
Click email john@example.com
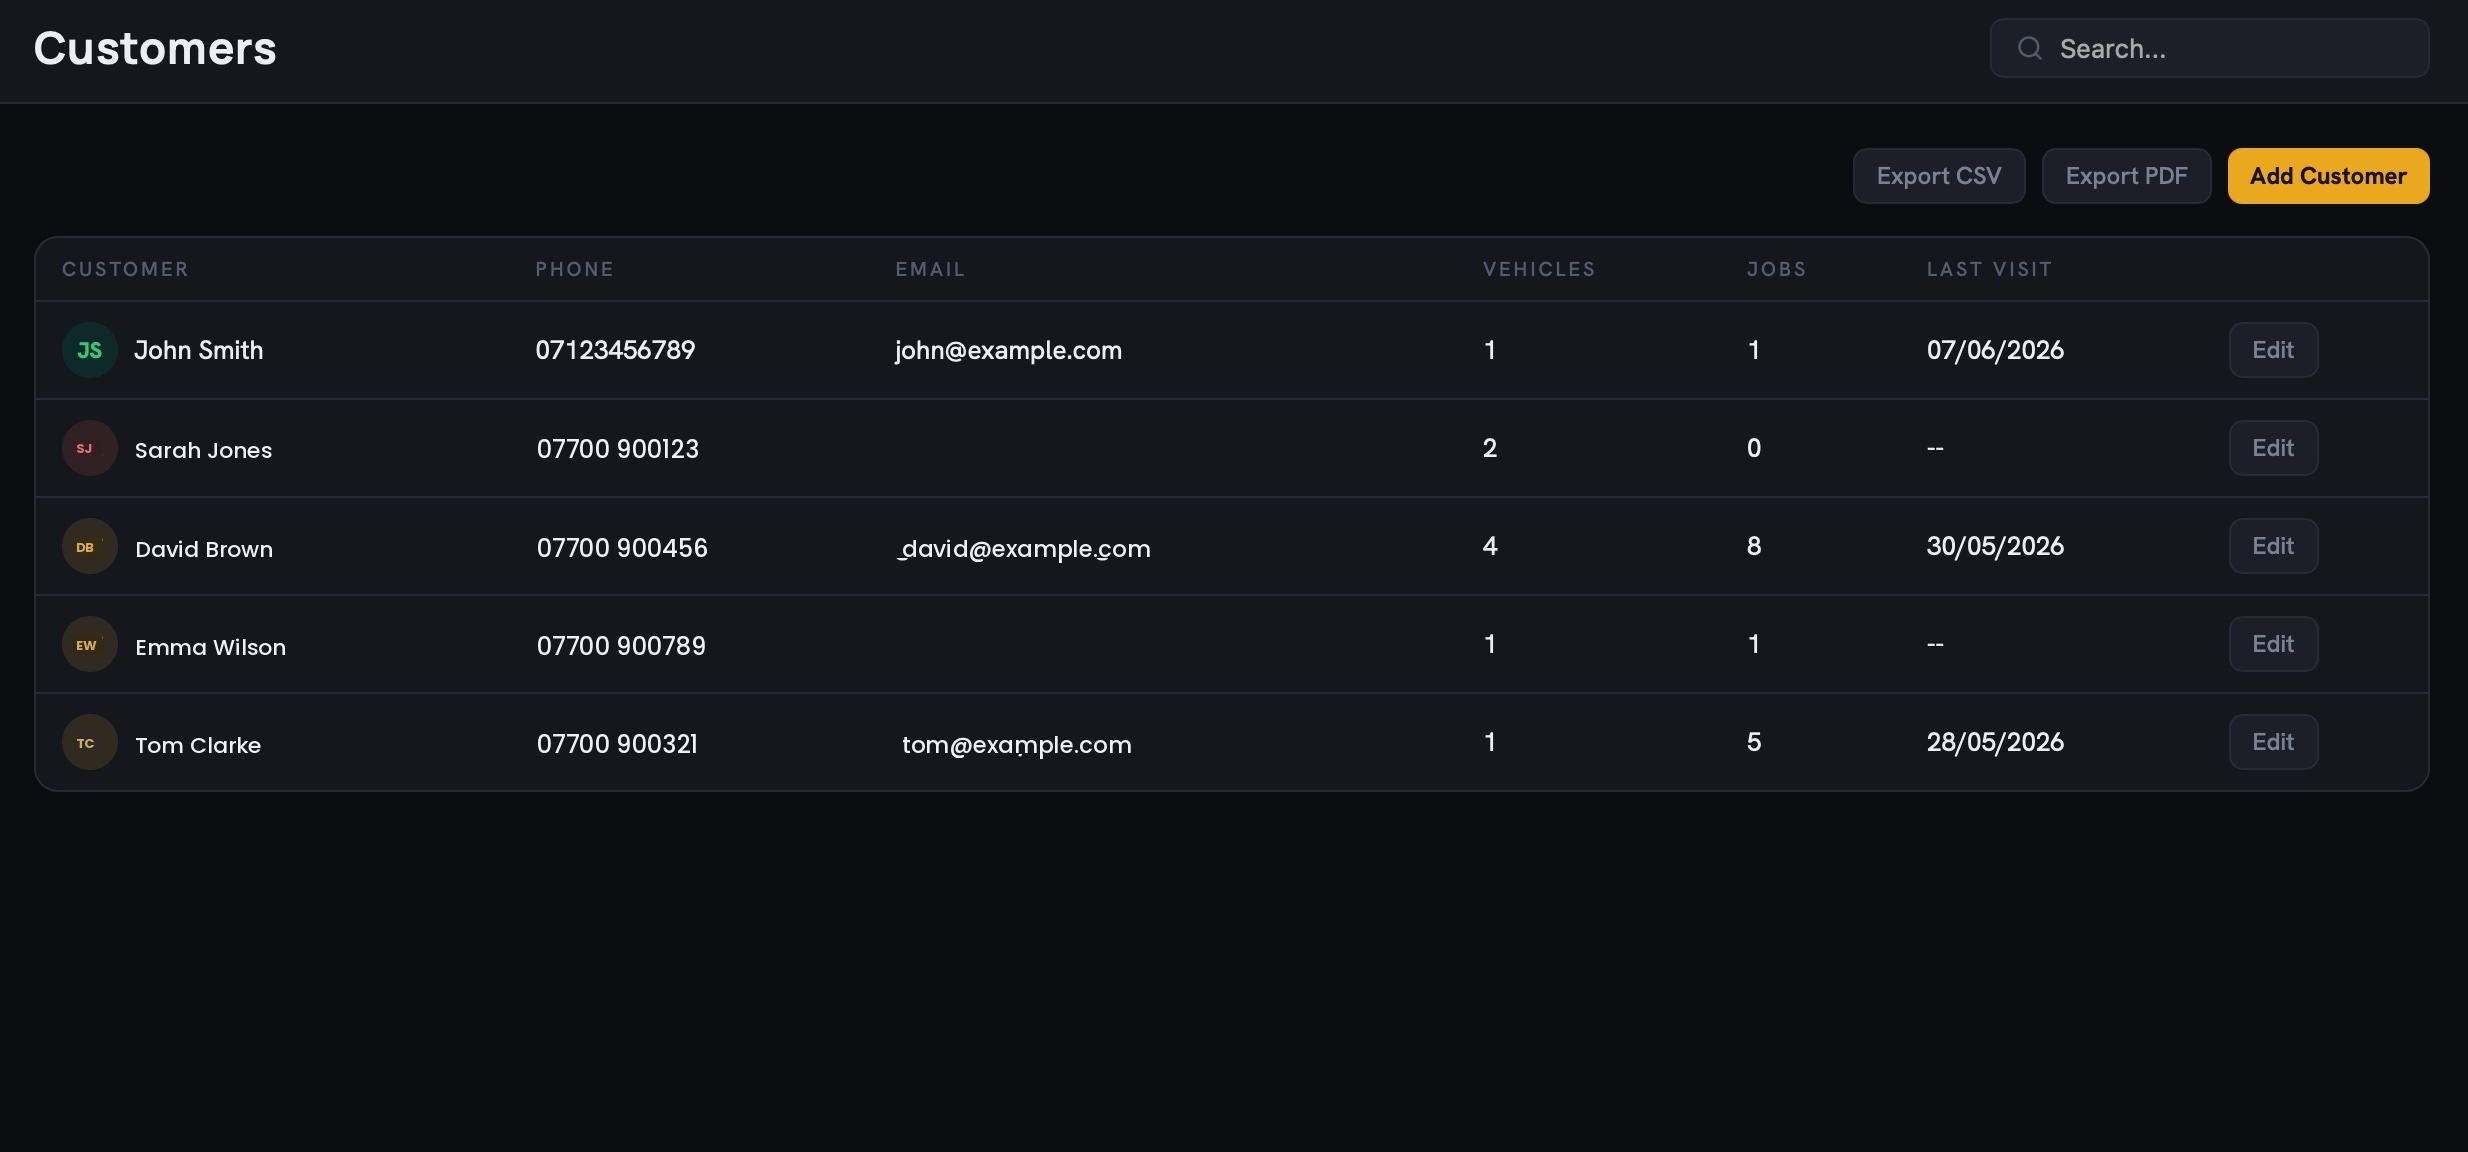point(1008,351)
